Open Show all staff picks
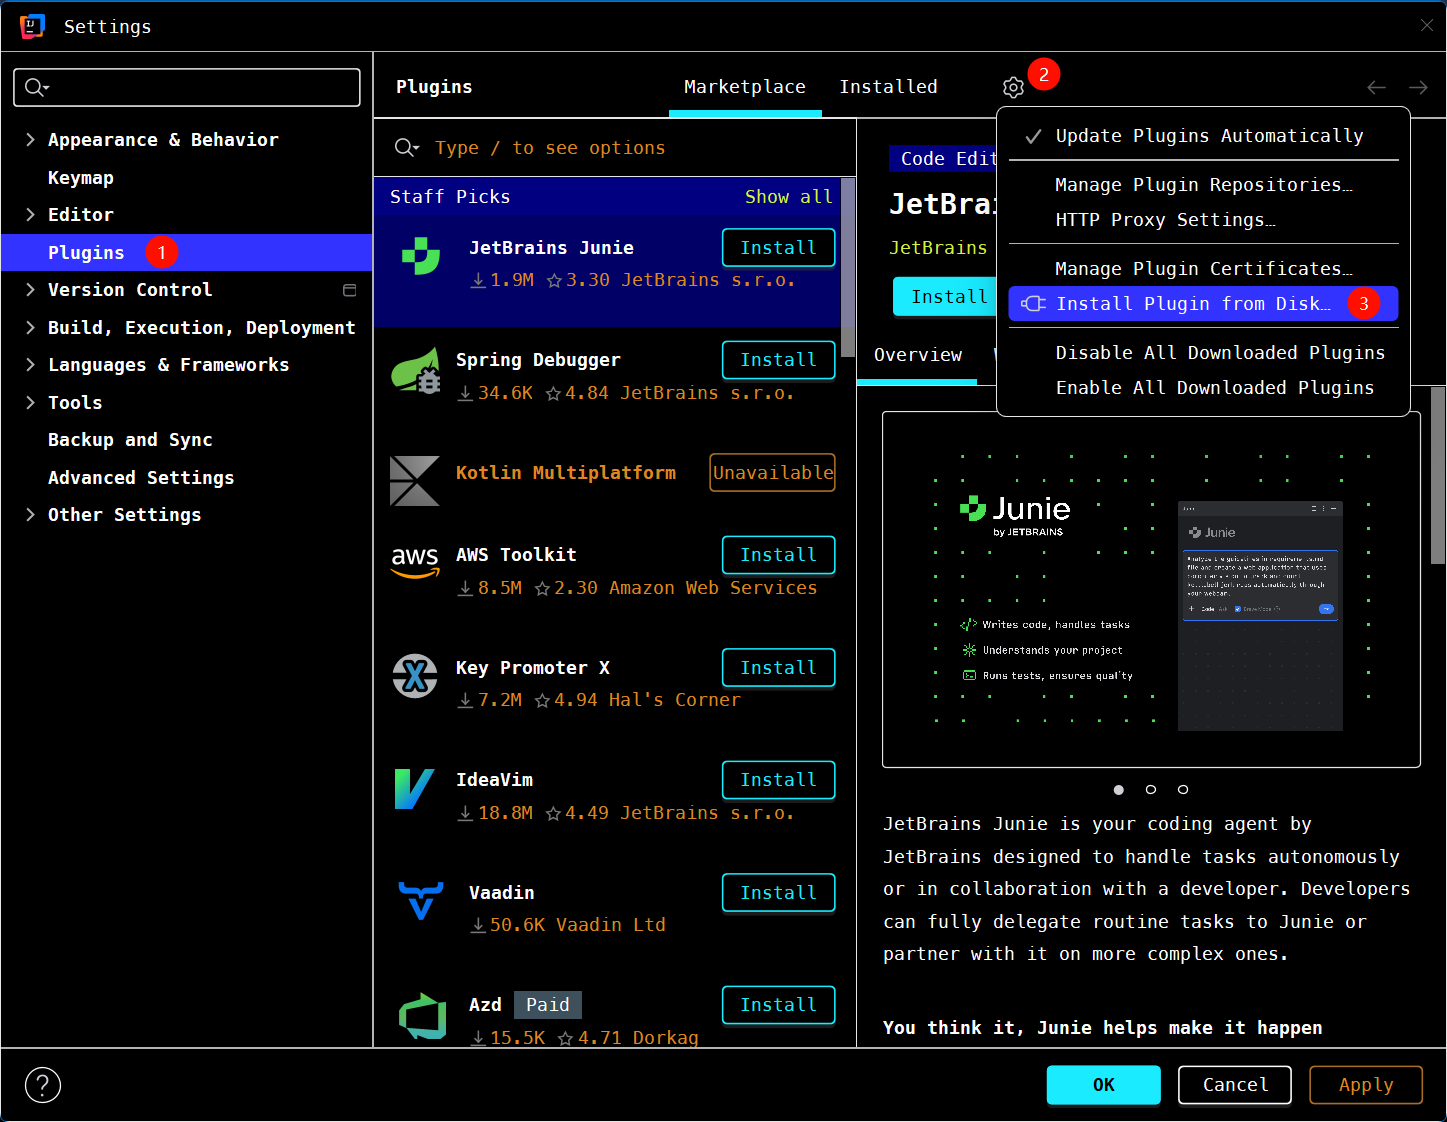 [788, 196]
